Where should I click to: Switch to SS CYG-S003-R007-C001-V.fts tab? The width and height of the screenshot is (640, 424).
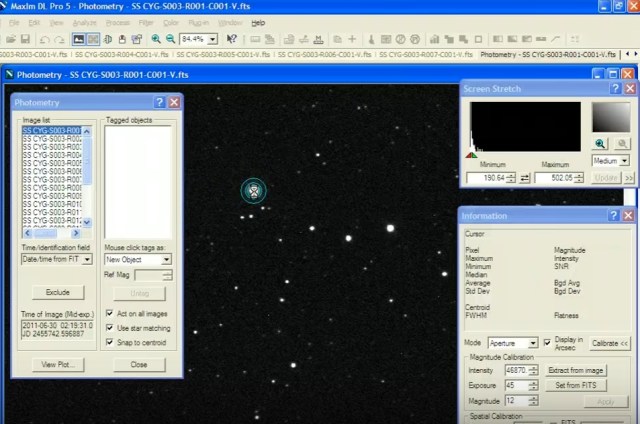tap(425, 54)
